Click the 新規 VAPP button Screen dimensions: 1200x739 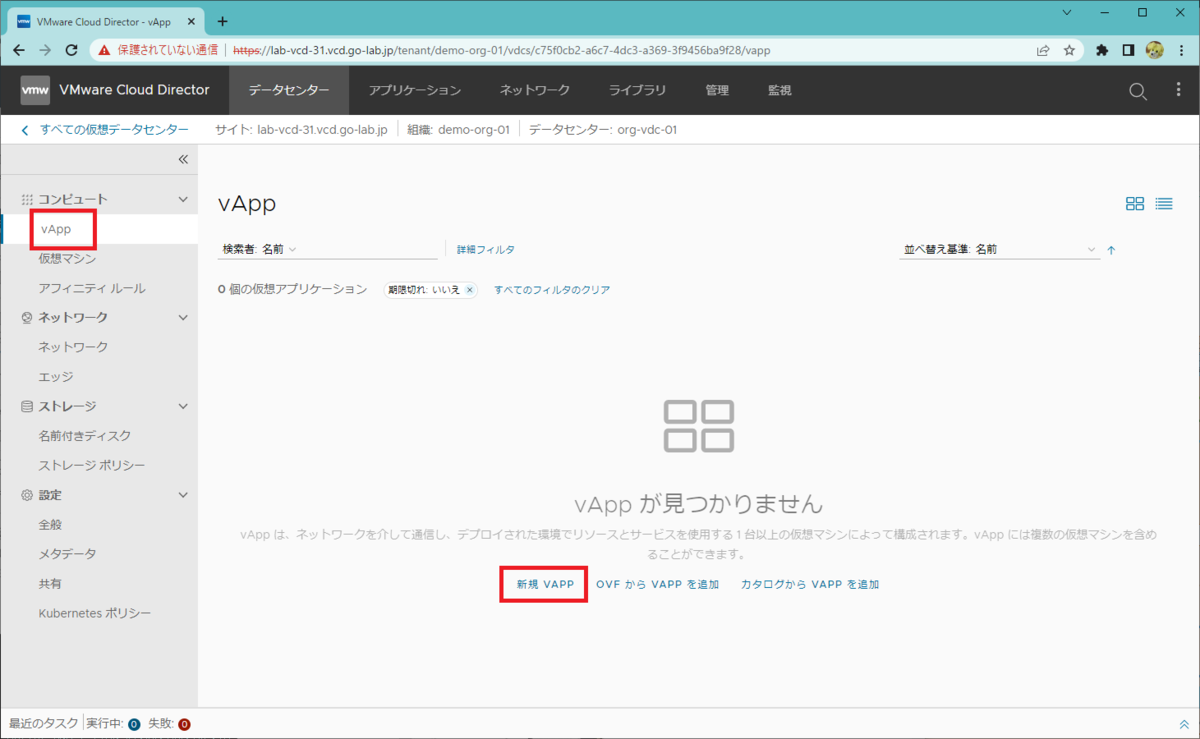click(x=544, y=584)
